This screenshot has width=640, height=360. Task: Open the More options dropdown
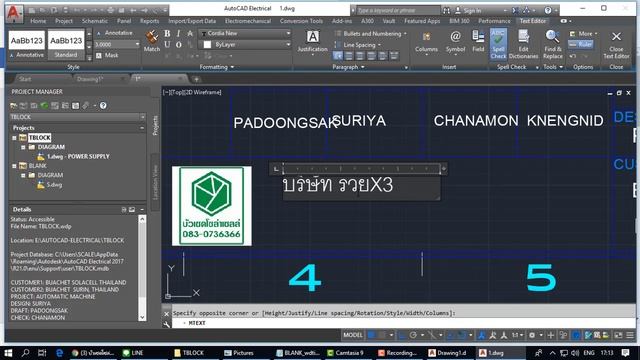(x=584, y=33)
